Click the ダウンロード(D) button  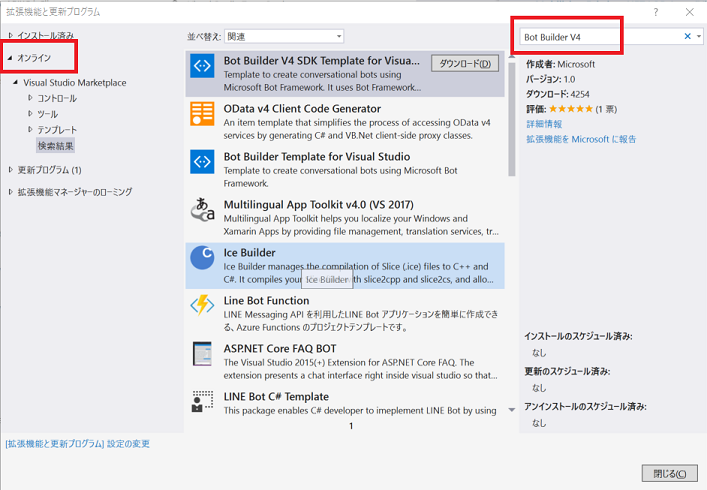click(x=465, y=64)
